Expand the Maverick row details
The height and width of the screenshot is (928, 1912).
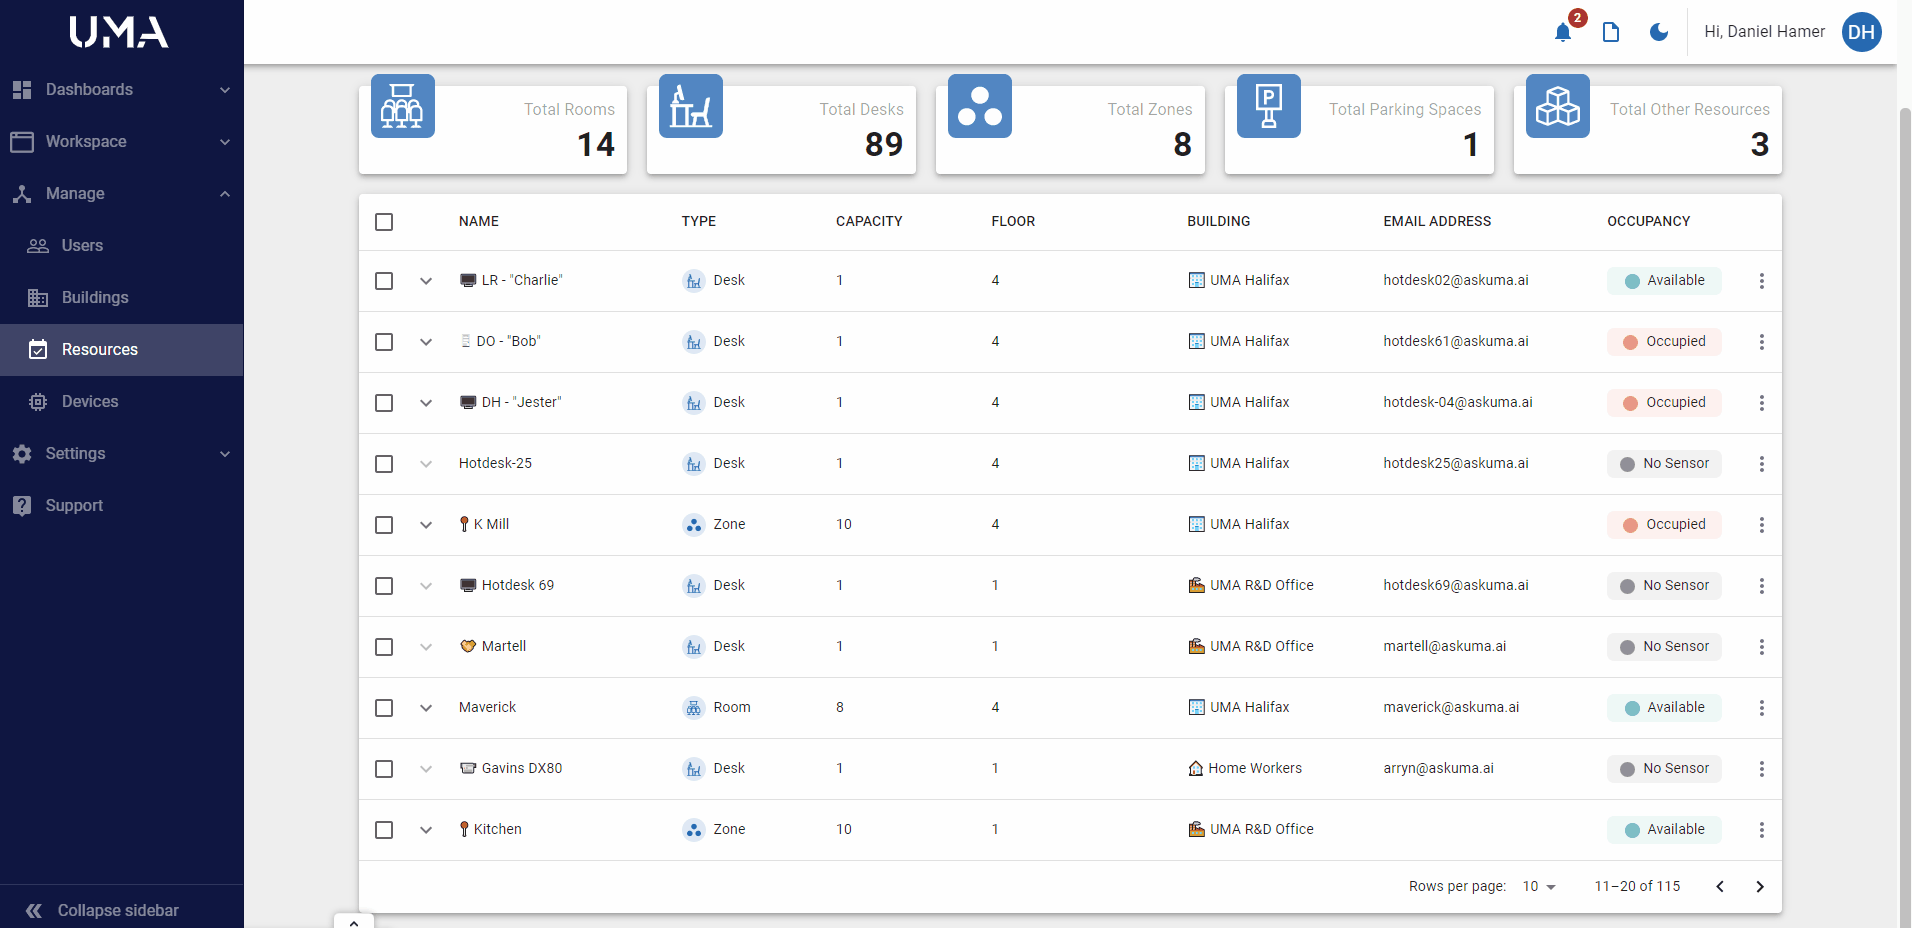[426, 708]
